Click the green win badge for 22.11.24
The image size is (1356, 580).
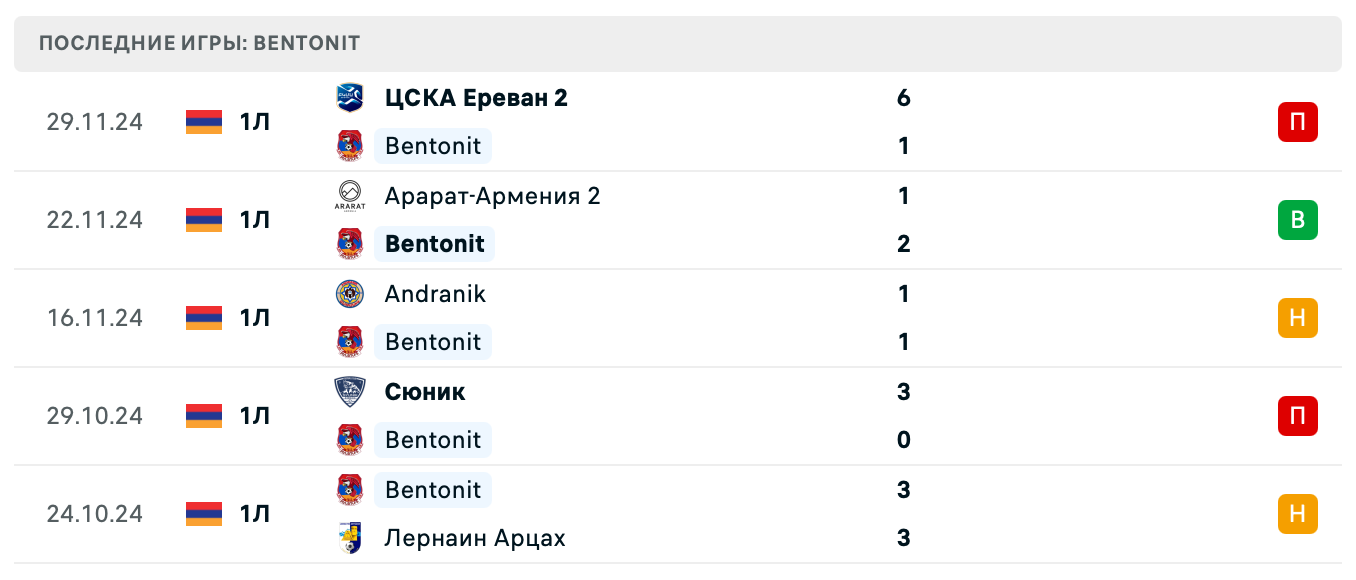pyautogui.click(x=1297, y=220)
